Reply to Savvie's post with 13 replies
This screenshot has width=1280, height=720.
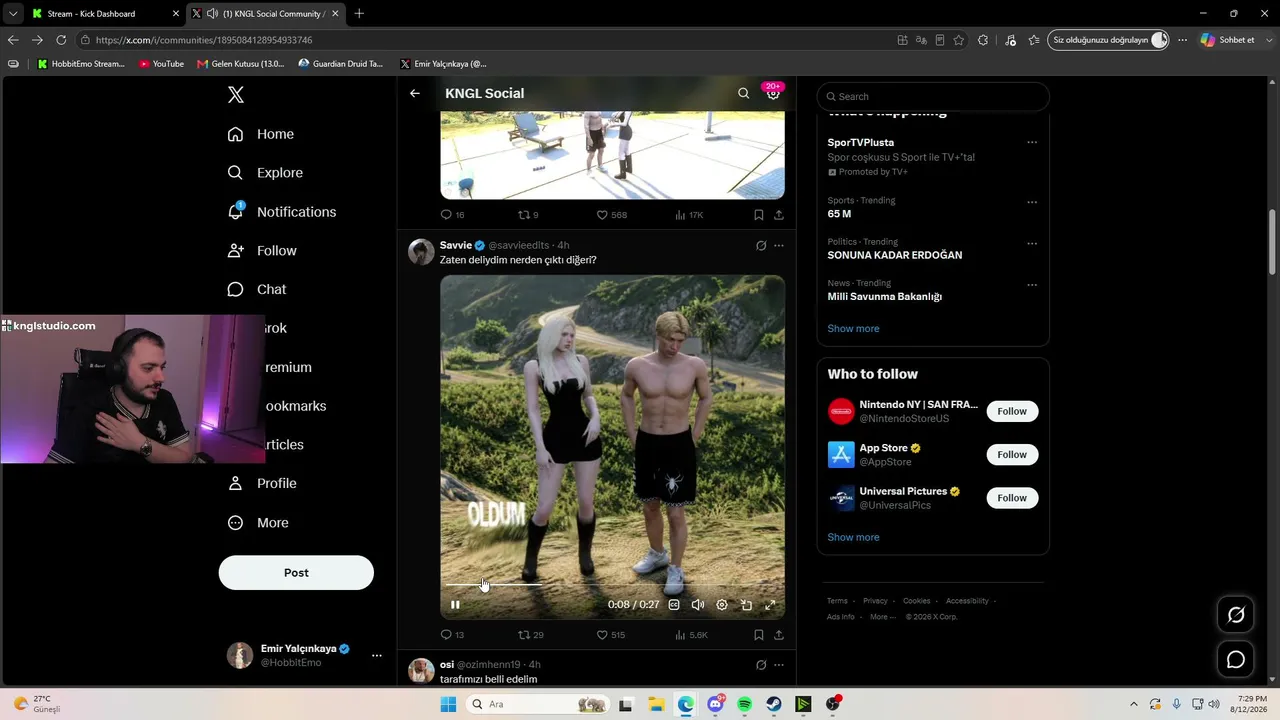[x=453, y=635]
